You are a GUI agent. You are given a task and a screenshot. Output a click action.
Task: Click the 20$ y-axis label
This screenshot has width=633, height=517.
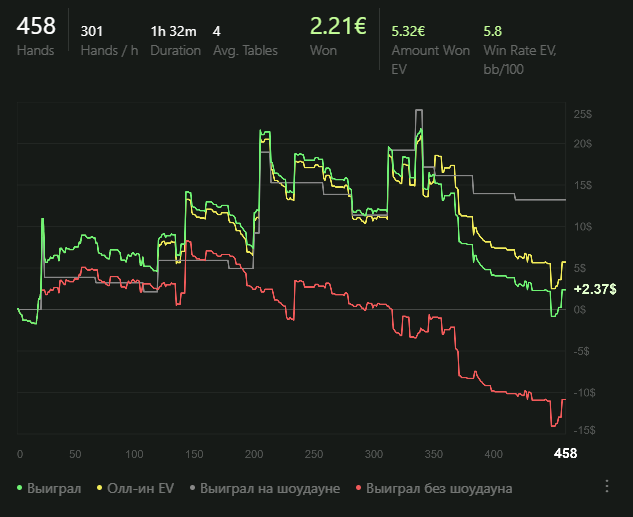click(x=583, y=144)
